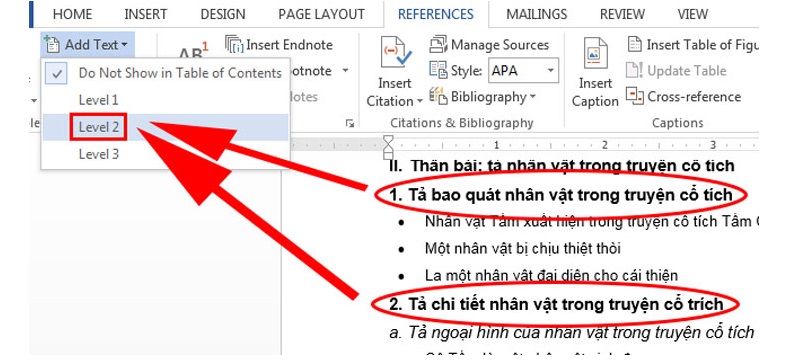Viewport: 800px width, 361px height.
Task: Switch to the Page Layout tab
Action: 321,14
